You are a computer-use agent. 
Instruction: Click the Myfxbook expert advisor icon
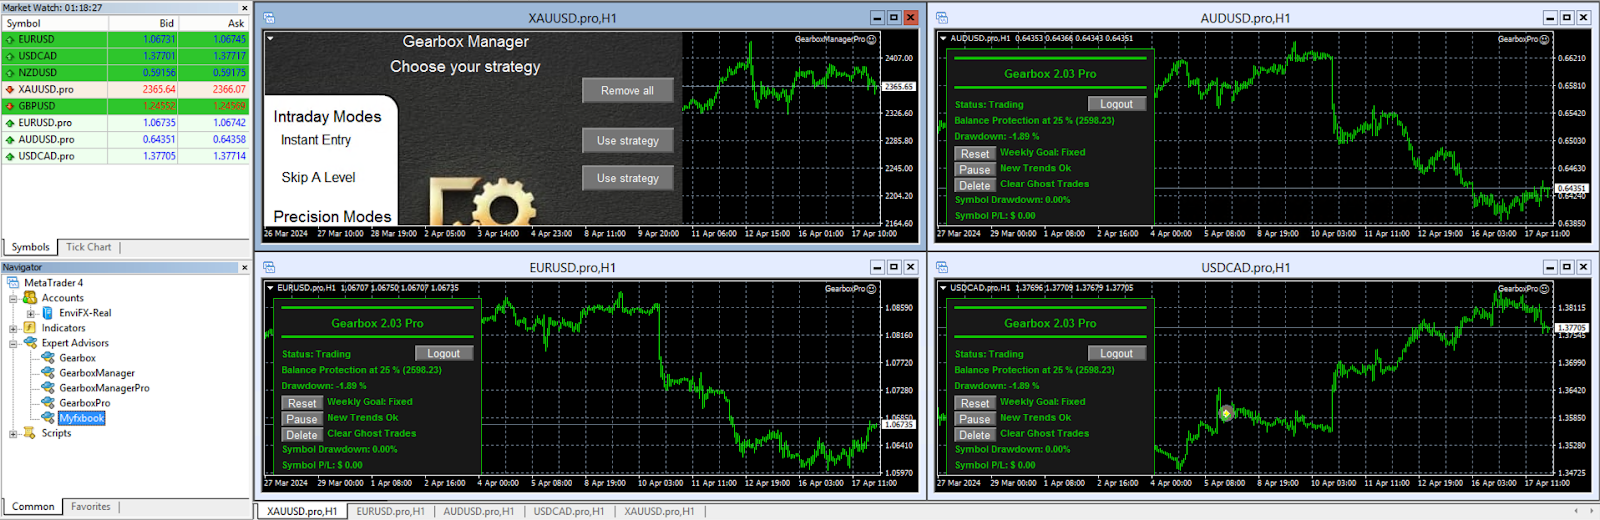click(47, 418)
